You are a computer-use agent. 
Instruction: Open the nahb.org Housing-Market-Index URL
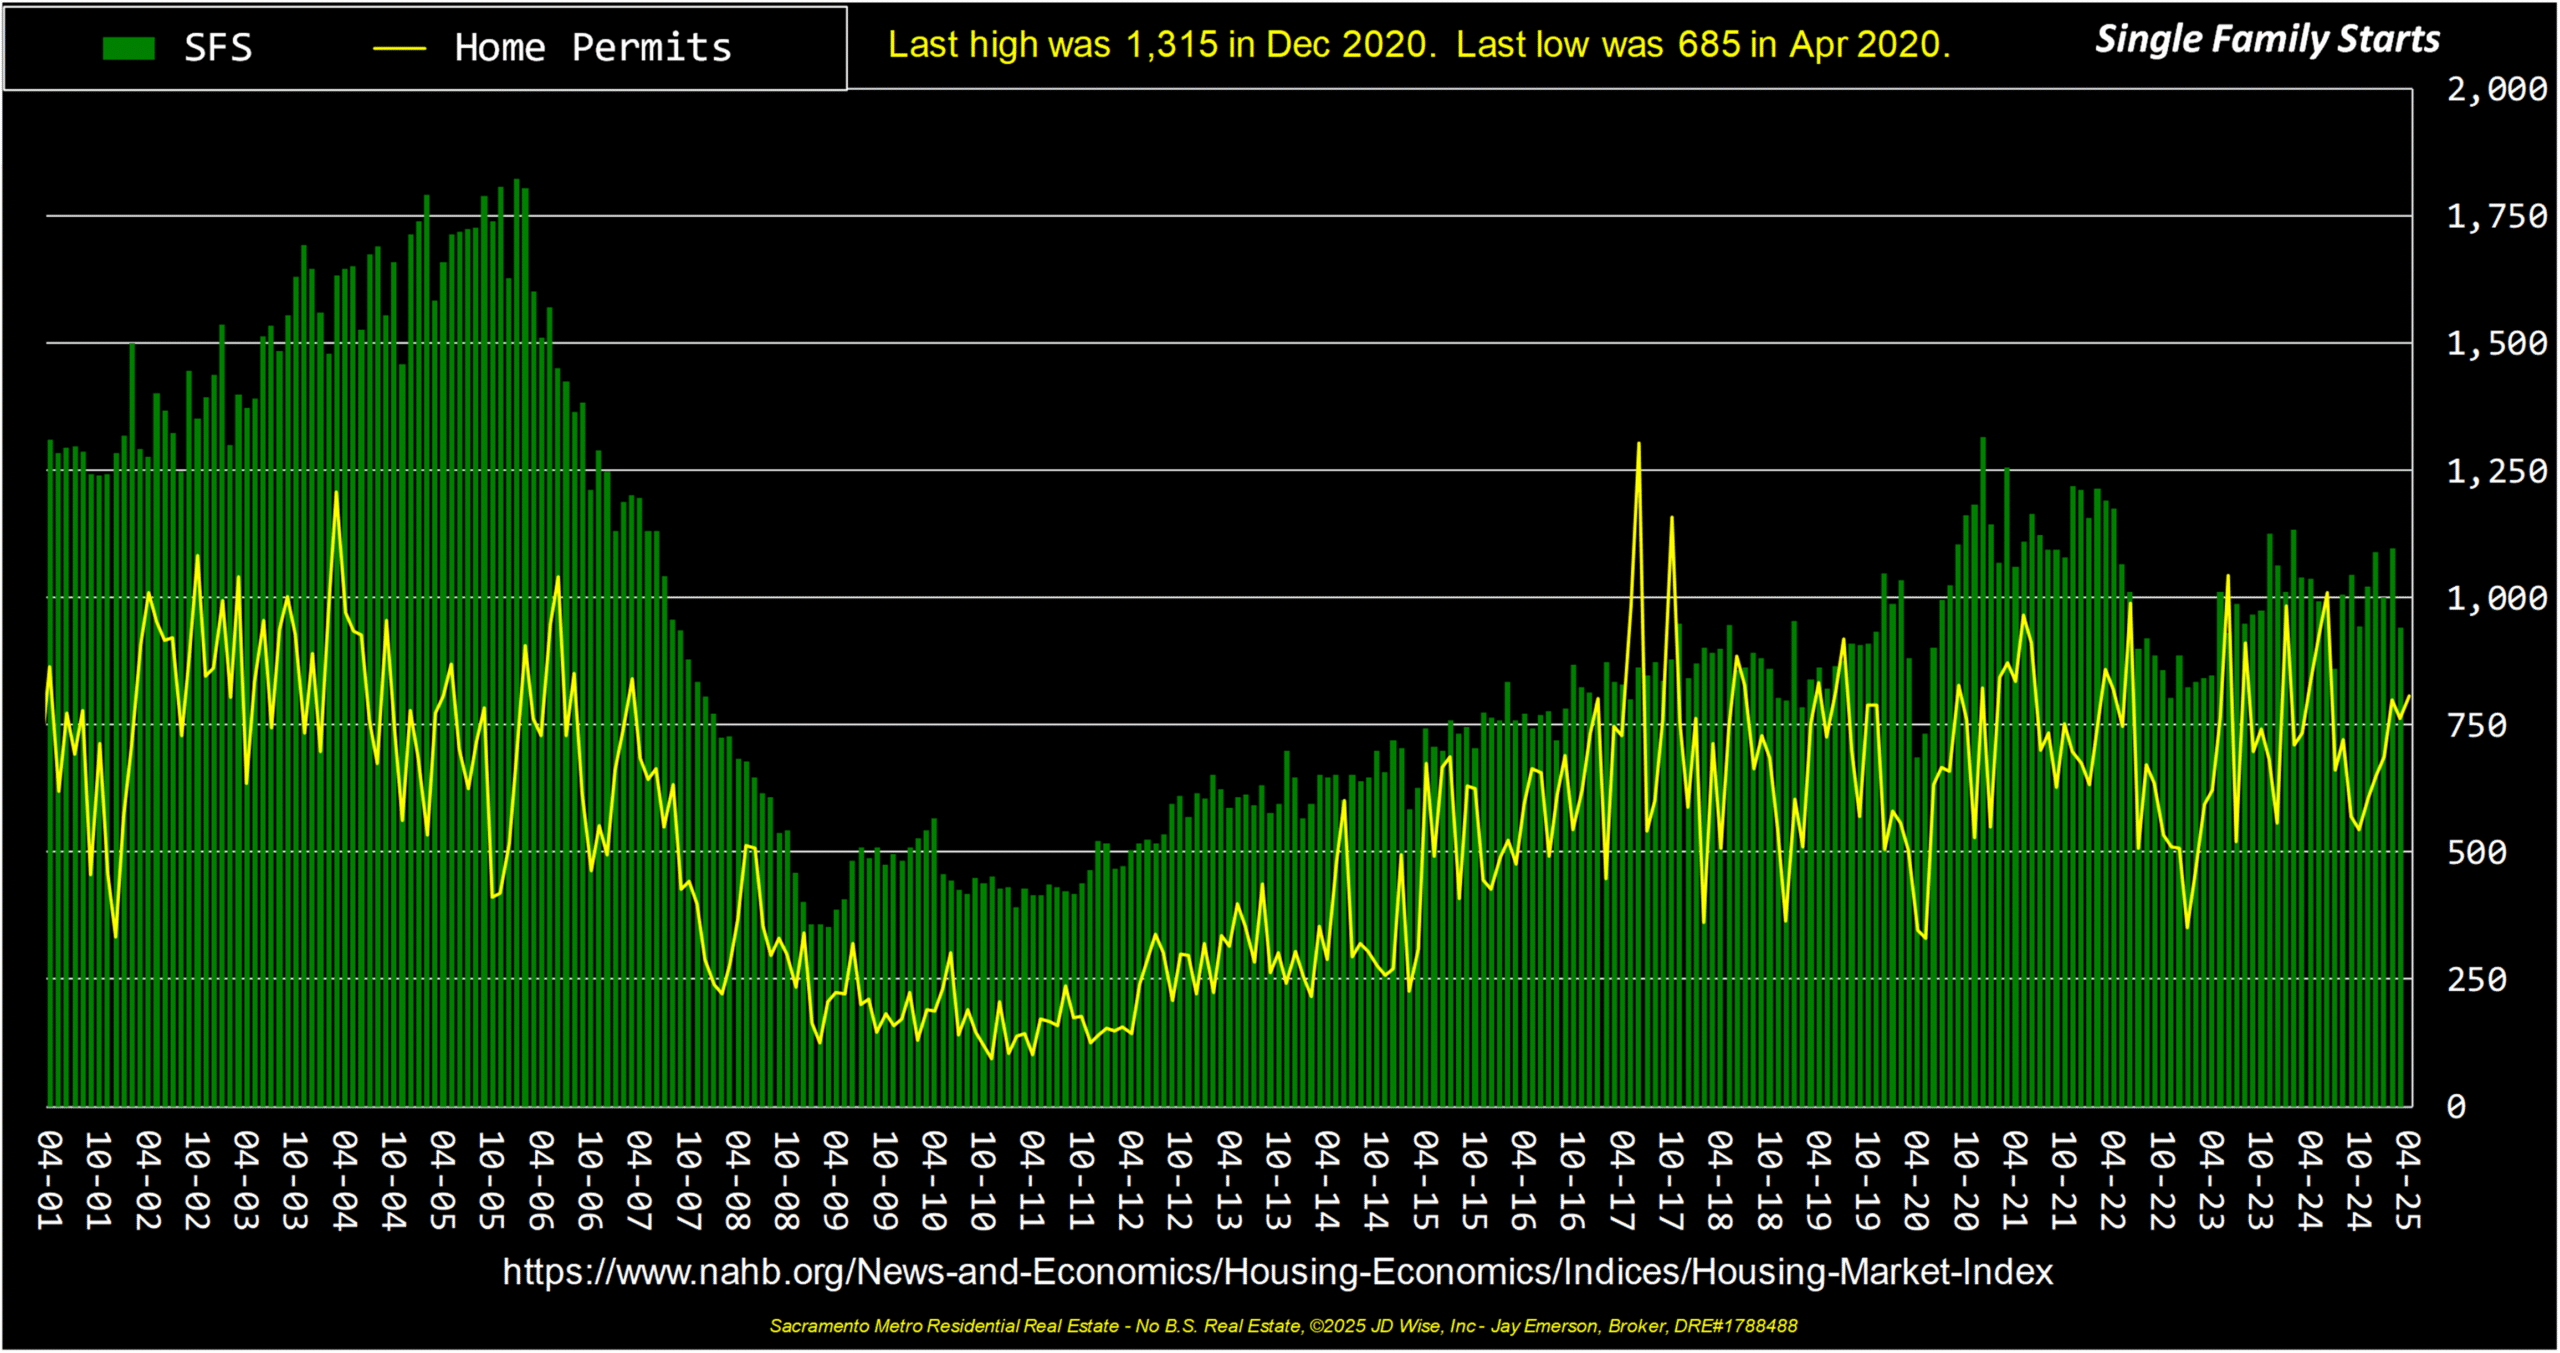pos(1277,1272)
